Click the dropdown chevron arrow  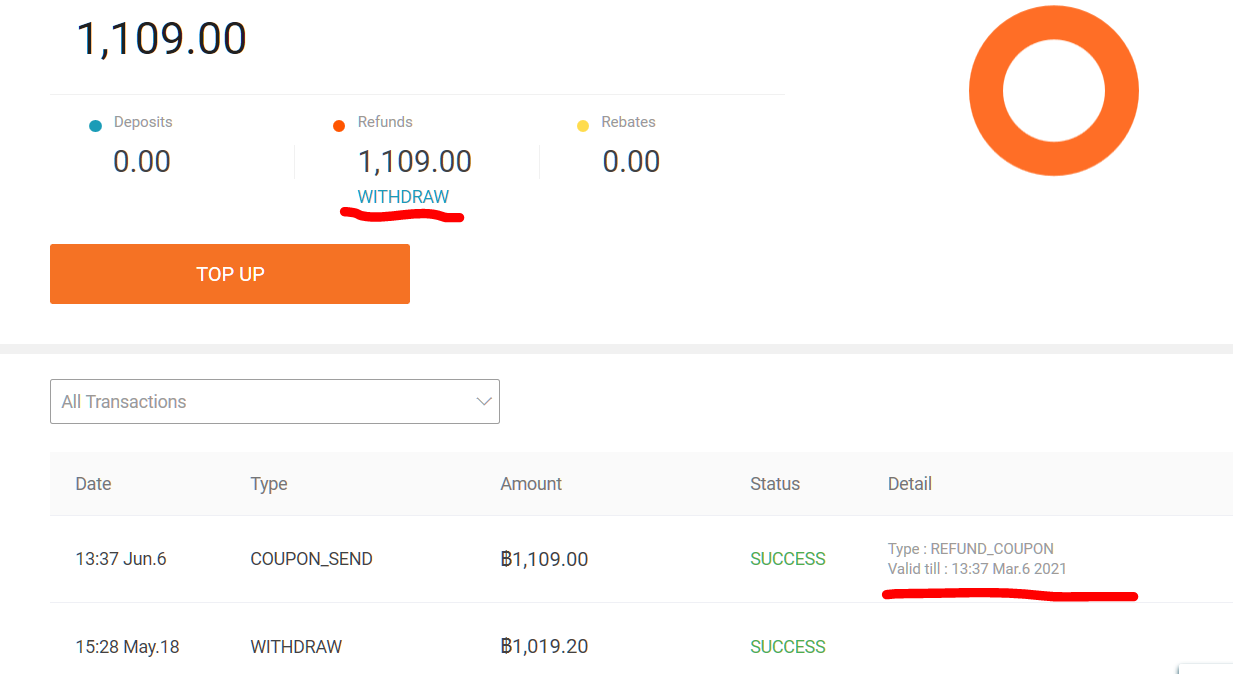click(x=484, y=402)
